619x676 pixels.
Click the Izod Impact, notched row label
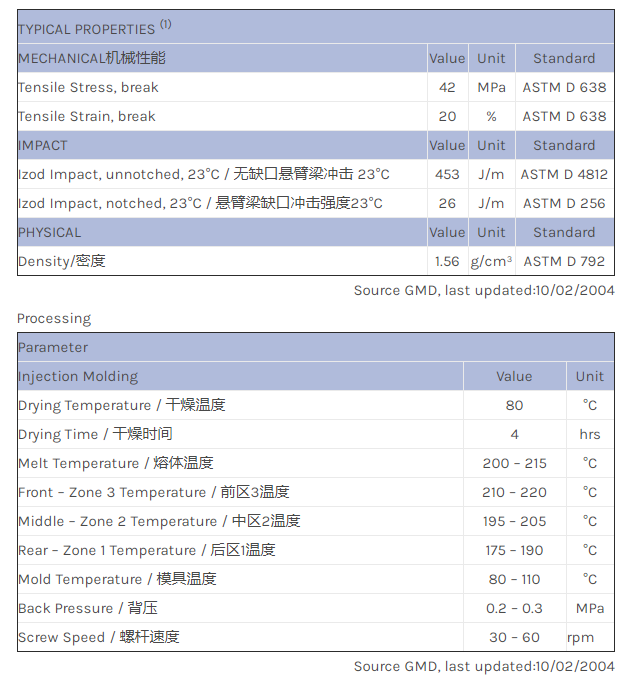200,203
